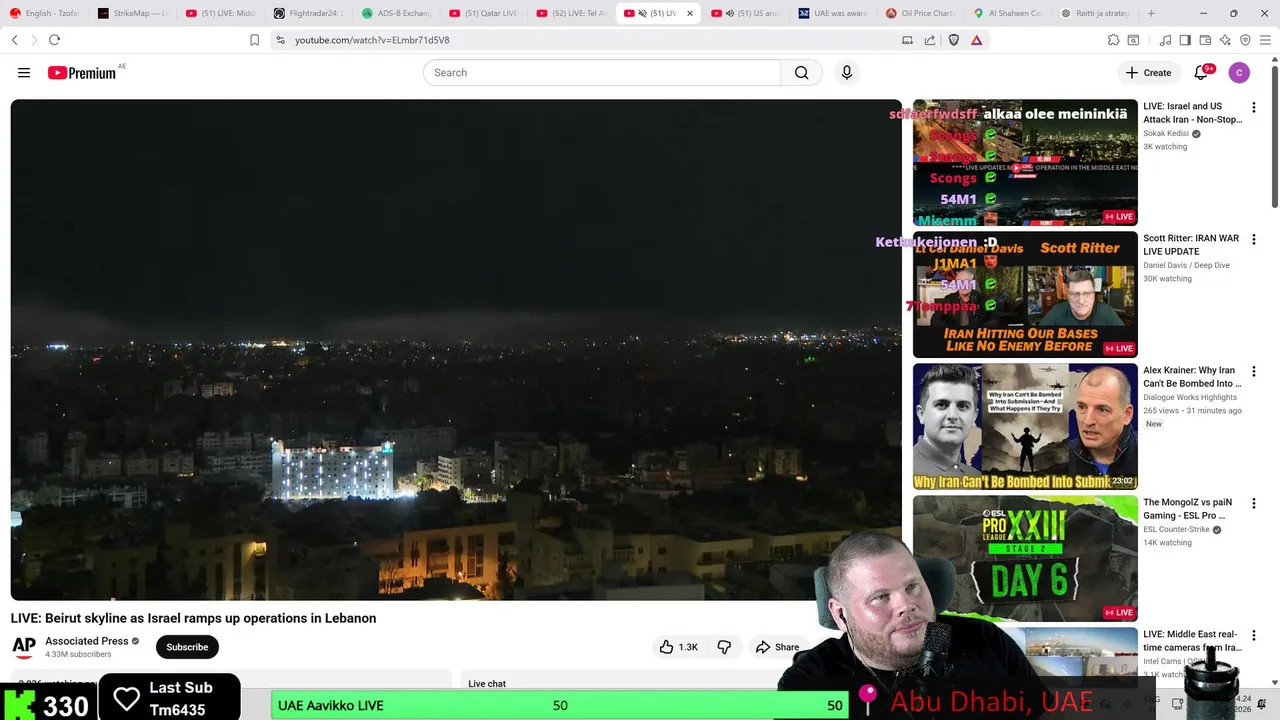Screen dimensions: 1280x720
Task: Switch to Flightradar24 tab
Action: (x=308, y=13)
